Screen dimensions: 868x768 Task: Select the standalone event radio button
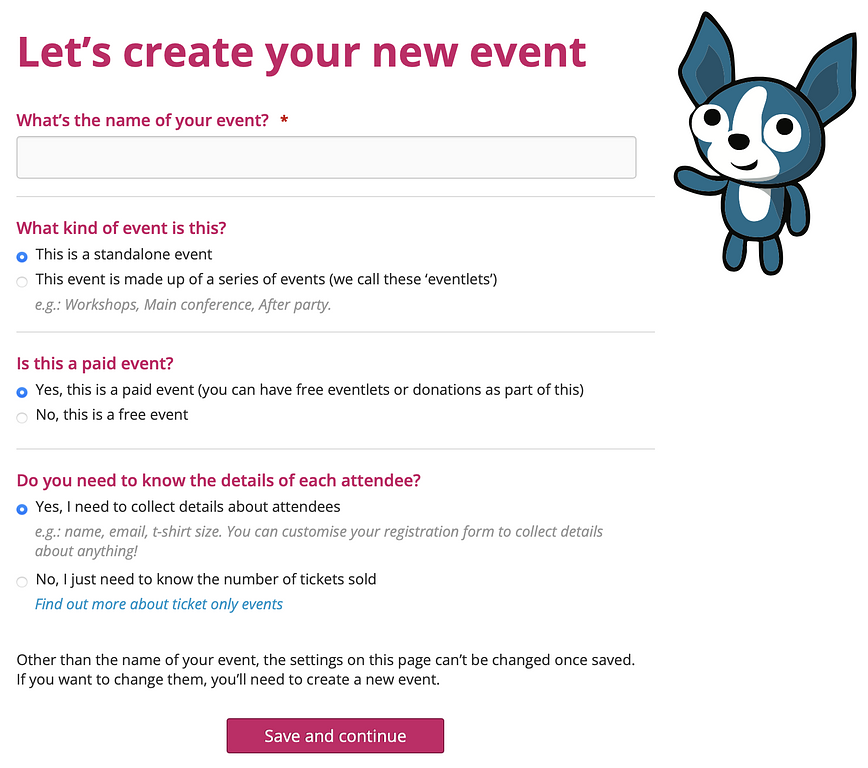click(22, 256)
